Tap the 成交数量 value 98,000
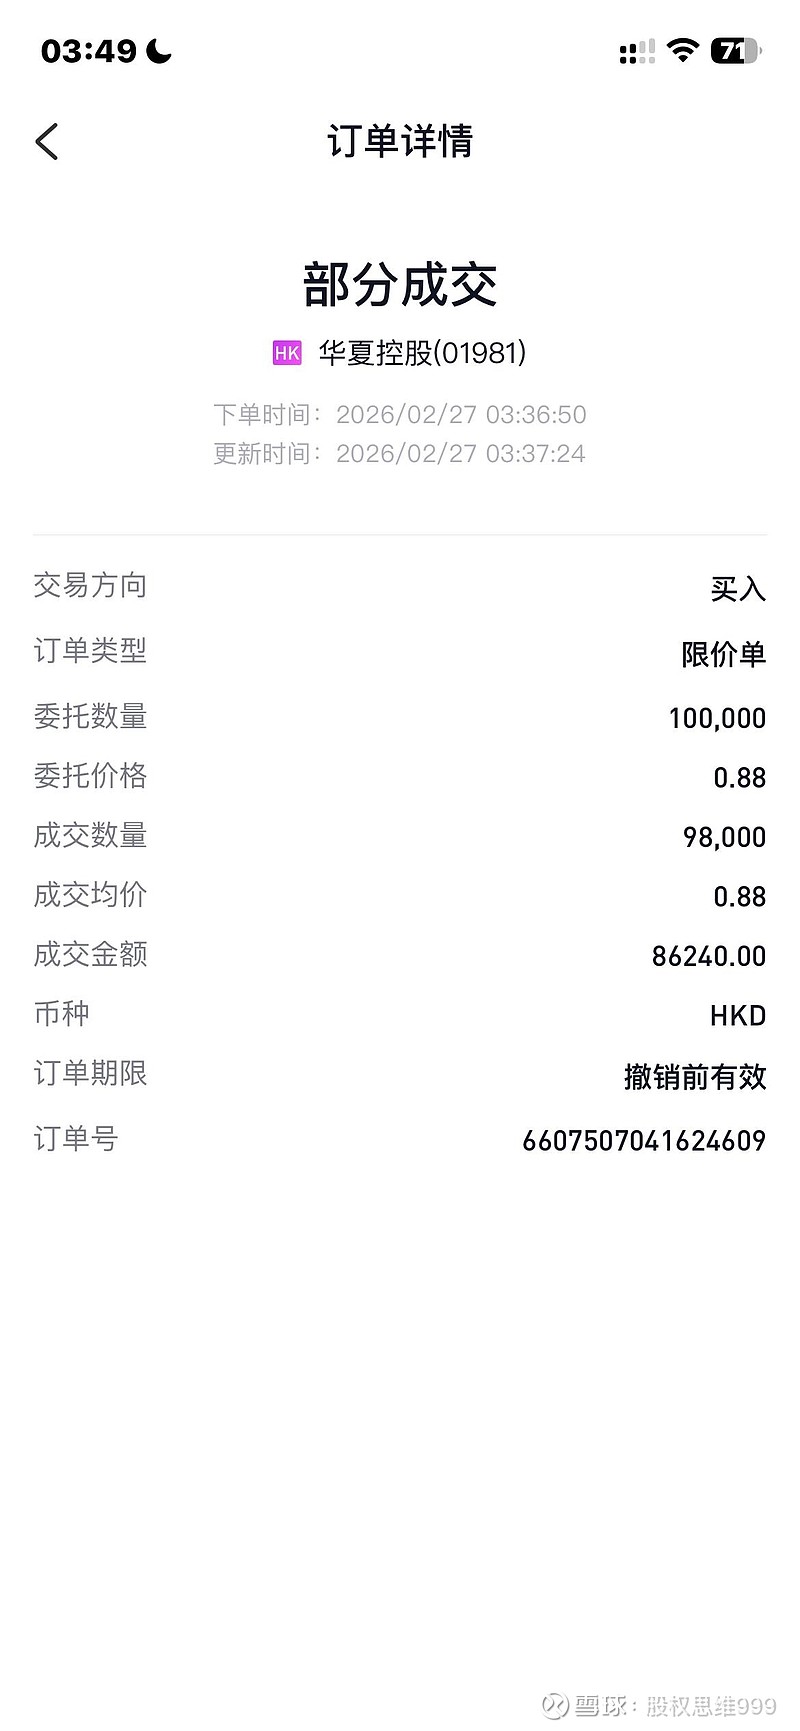 point(724,837)
